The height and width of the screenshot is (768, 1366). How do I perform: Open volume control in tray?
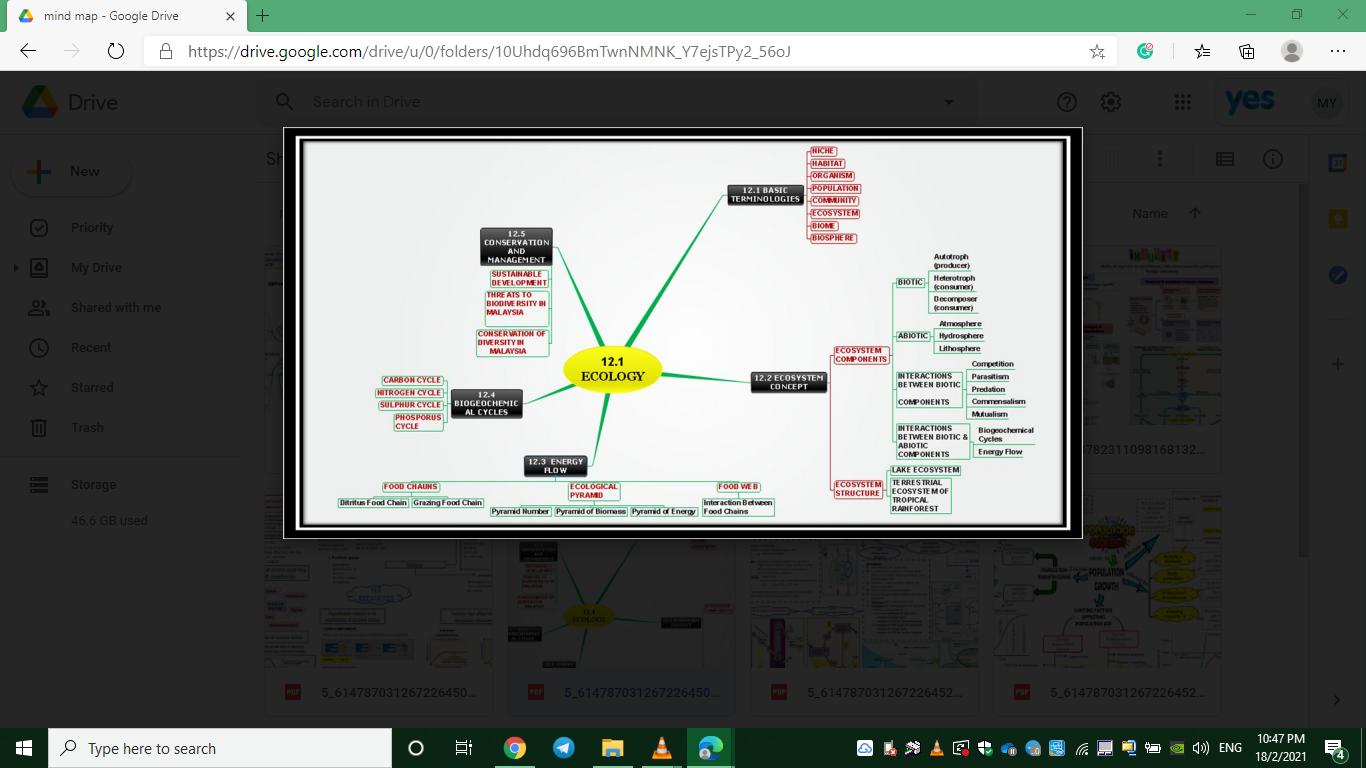(x=1201, y=748)
